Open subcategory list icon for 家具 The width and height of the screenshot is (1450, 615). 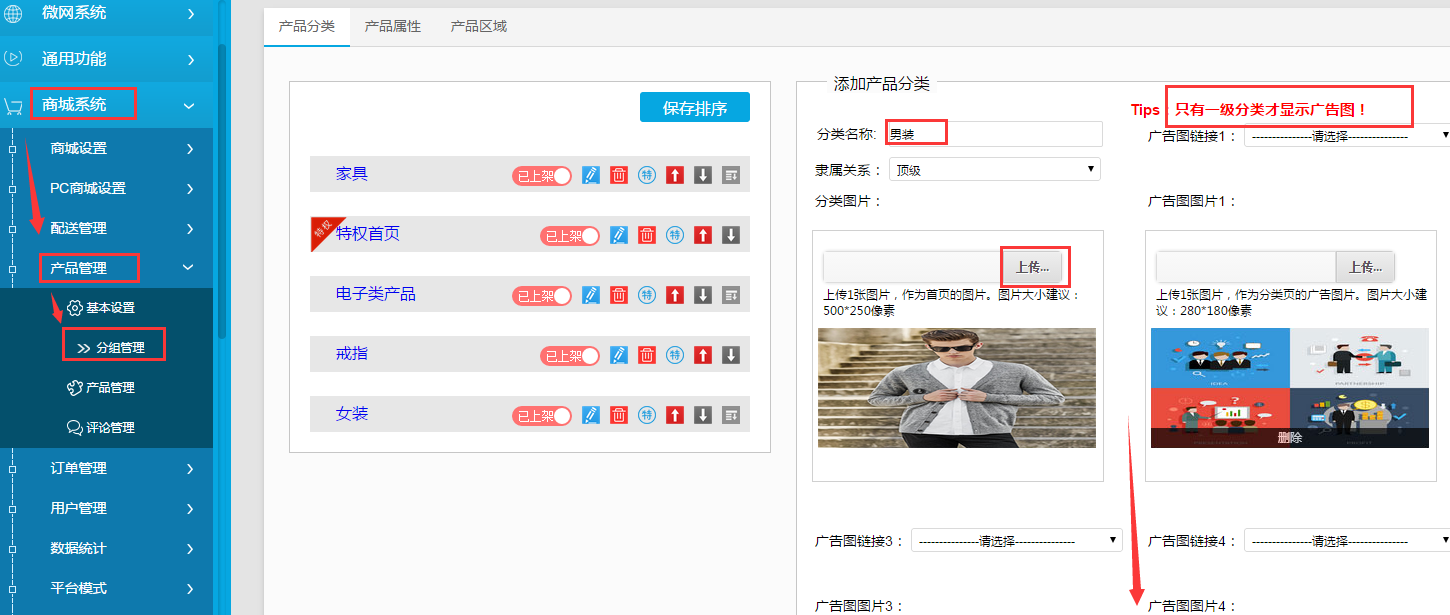pos(731,175)
